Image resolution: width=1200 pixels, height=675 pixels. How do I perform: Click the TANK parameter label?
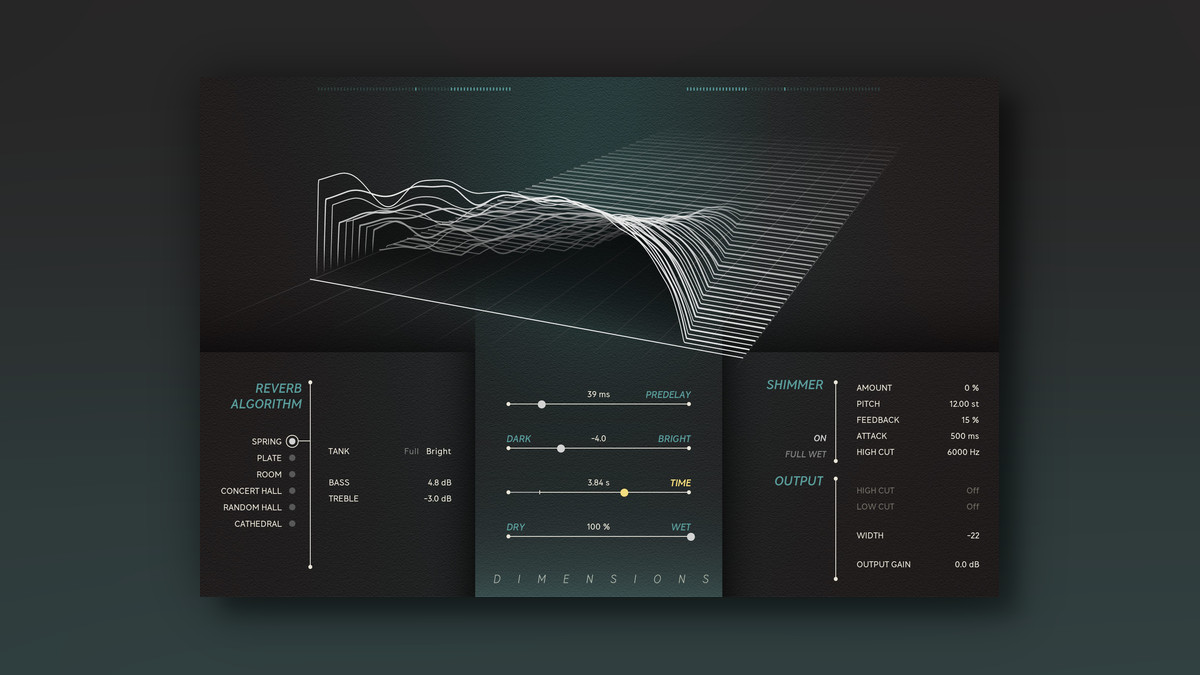click(x=339, y=451)
